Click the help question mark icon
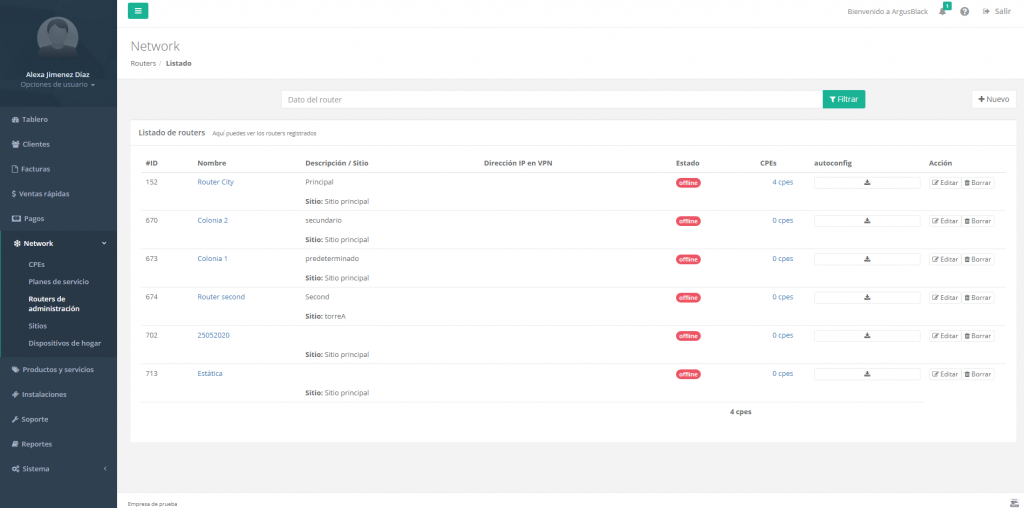Viewport: 1024px width, 508px height. point(964,12)
